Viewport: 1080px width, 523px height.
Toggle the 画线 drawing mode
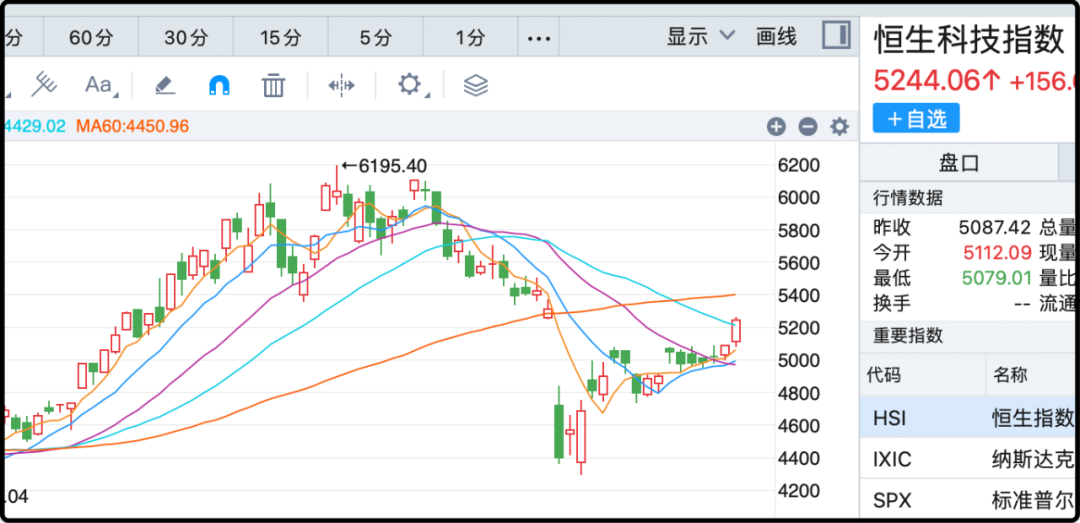[x=776, y=37]
